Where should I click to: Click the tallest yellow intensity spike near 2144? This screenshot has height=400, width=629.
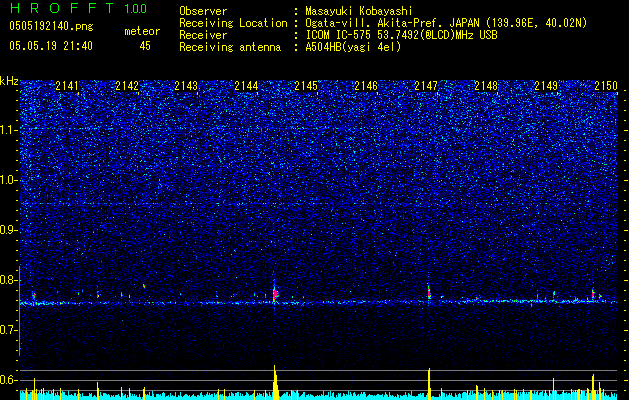coord(275,382)
